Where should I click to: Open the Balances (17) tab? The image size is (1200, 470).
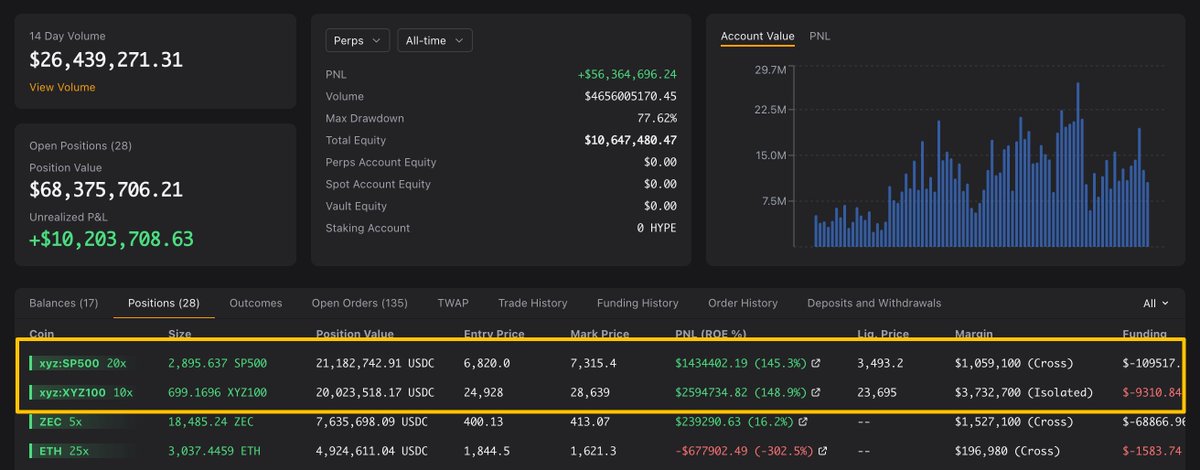coord(63,303)
